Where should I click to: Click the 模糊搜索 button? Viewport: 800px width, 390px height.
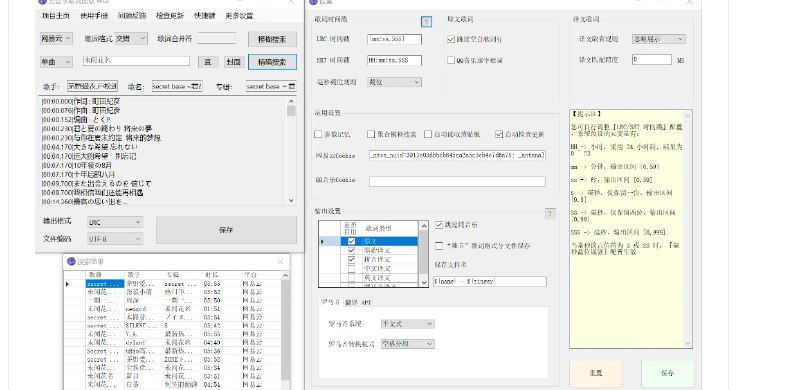(x=272, y=39)
